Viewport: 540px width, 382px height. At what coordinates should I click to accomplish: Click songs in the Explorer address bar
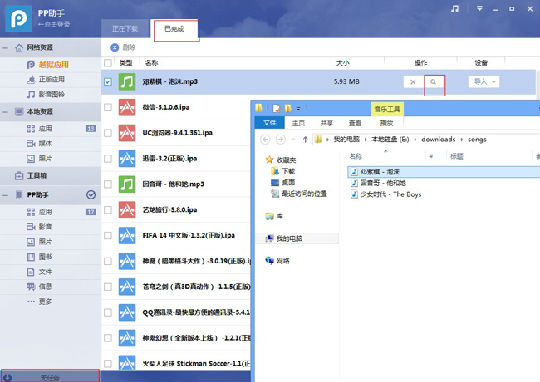click(x=477, y=140)
